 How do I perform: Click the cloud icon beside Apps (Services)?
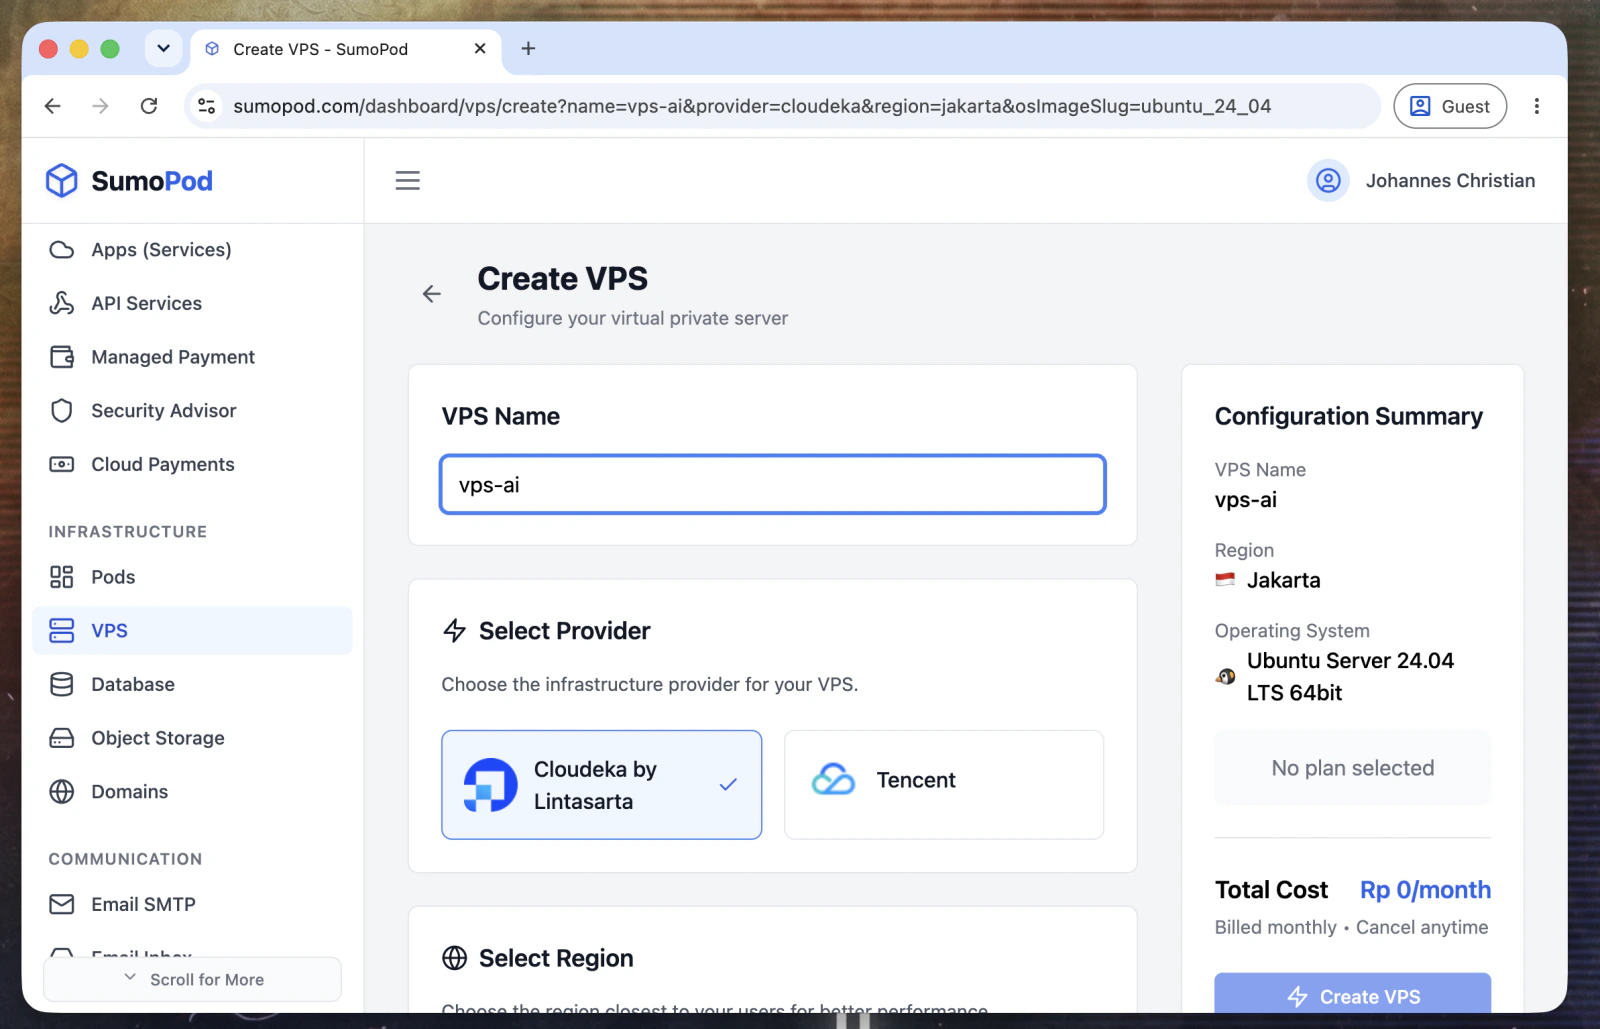pos(62,250)
